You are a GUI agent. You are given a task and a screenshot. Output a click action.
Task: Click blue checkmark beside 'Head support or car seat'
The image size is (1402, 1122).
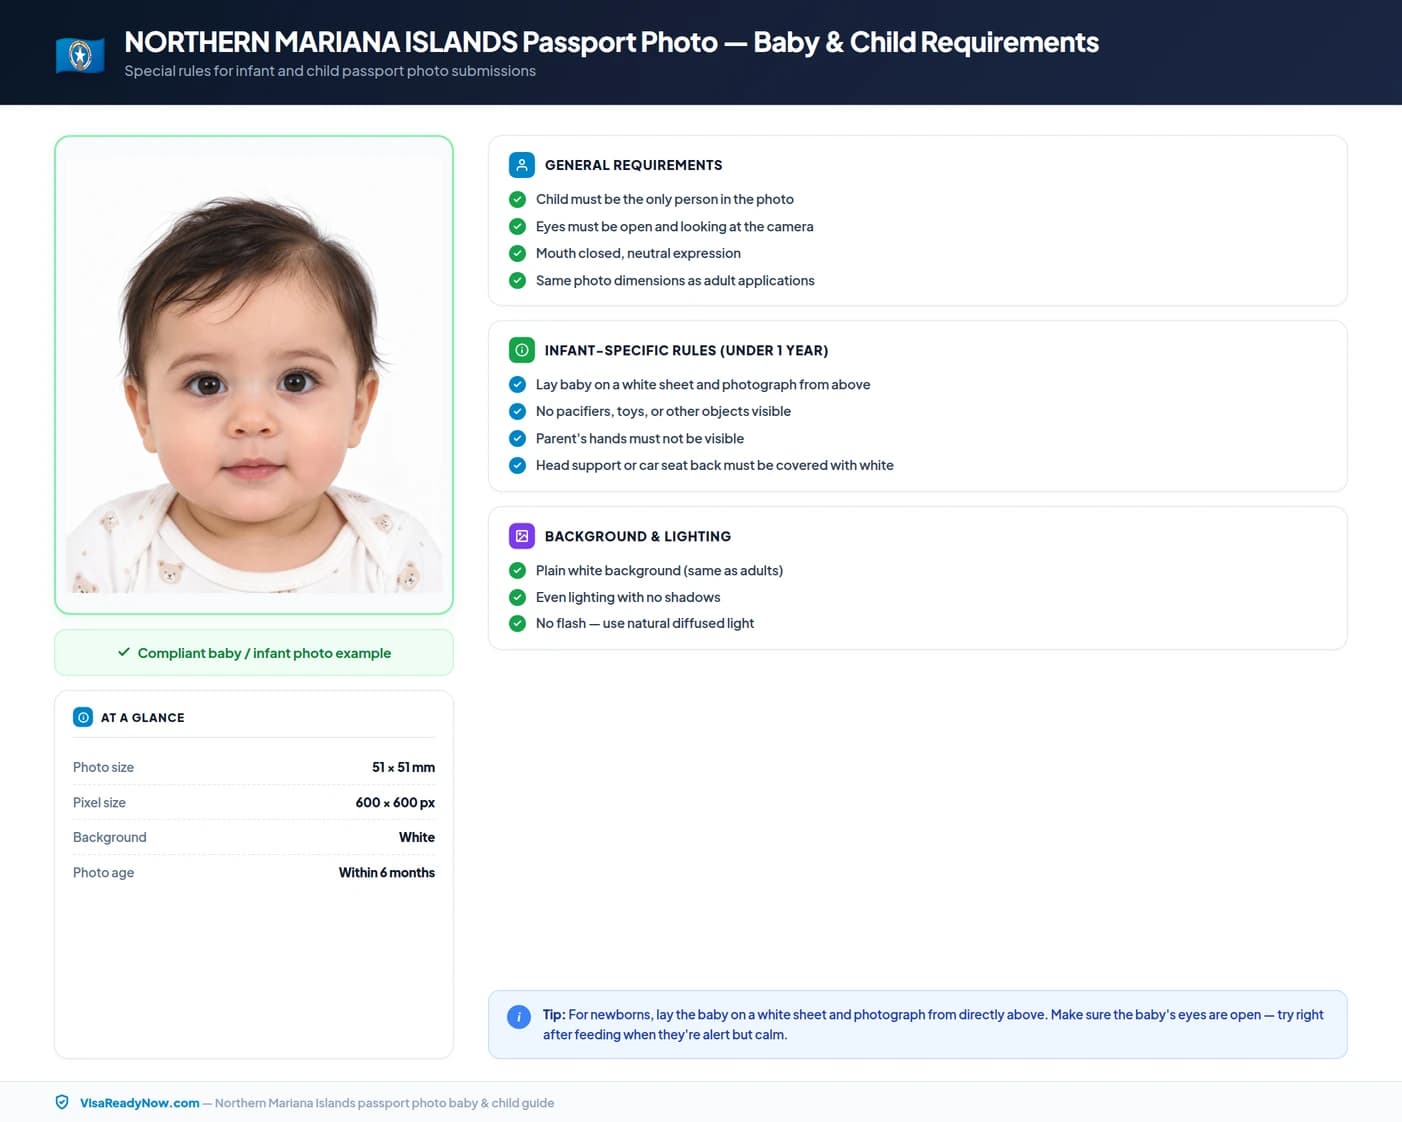[517, 465]
